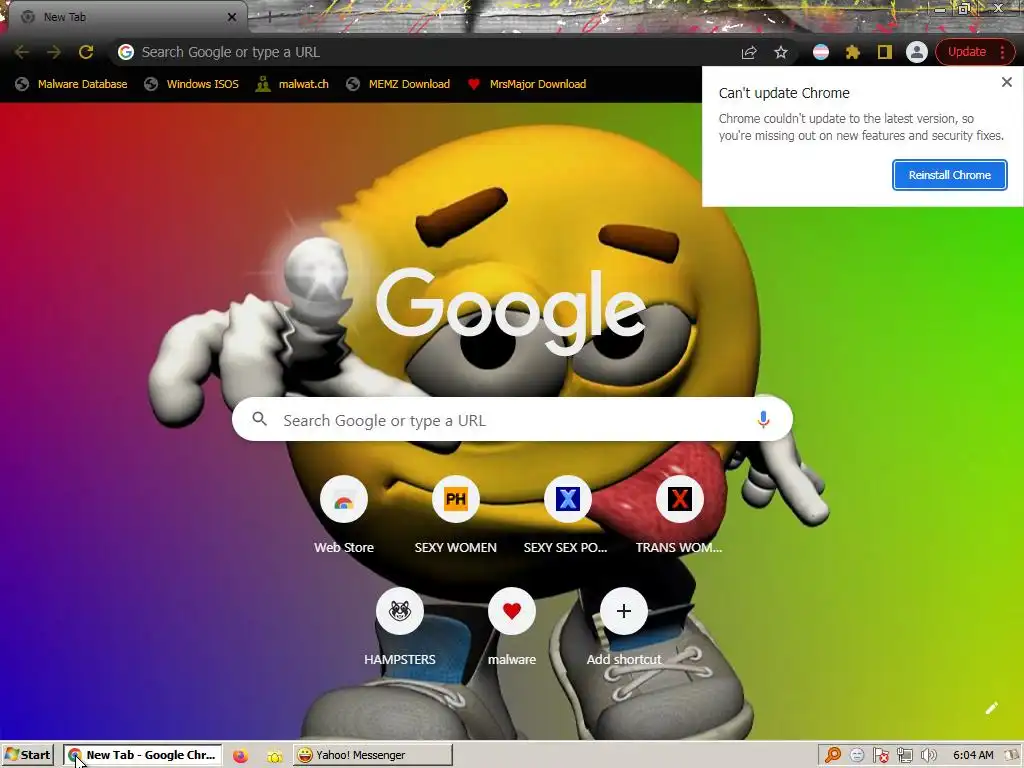
Task: Toggle the side panel icon
Action: click(884, 52)
